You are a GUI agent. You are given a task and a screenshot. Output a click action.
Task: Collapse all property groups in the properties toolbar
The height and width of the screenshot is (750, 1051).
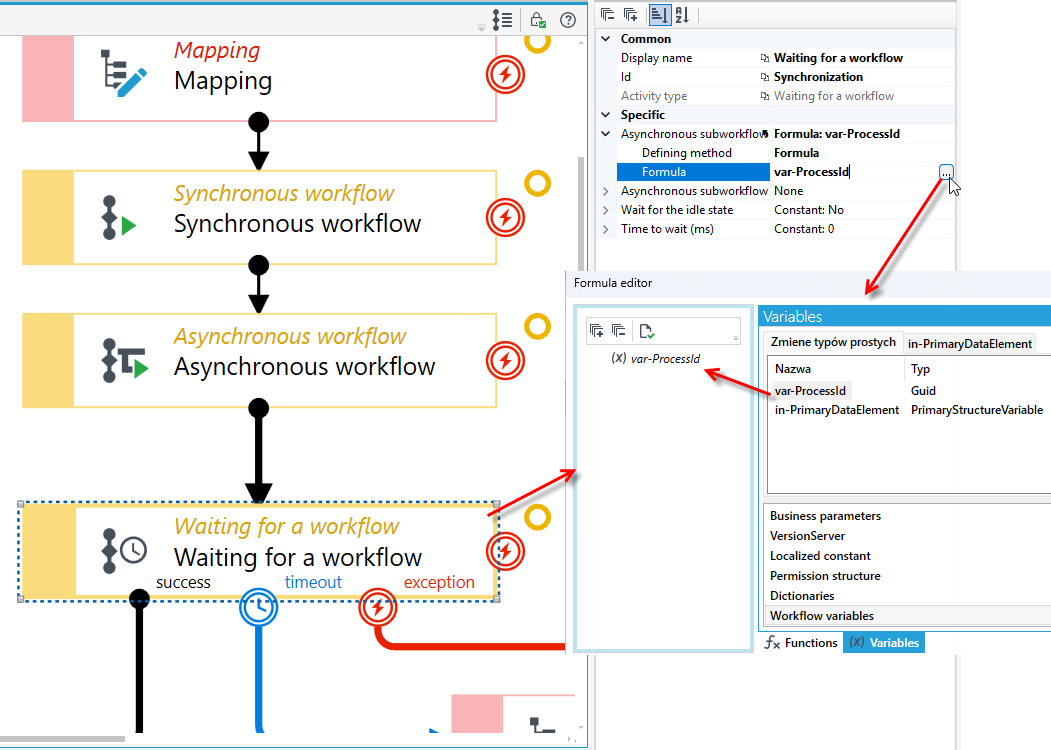pyautogui.click(x=608, y=15)
